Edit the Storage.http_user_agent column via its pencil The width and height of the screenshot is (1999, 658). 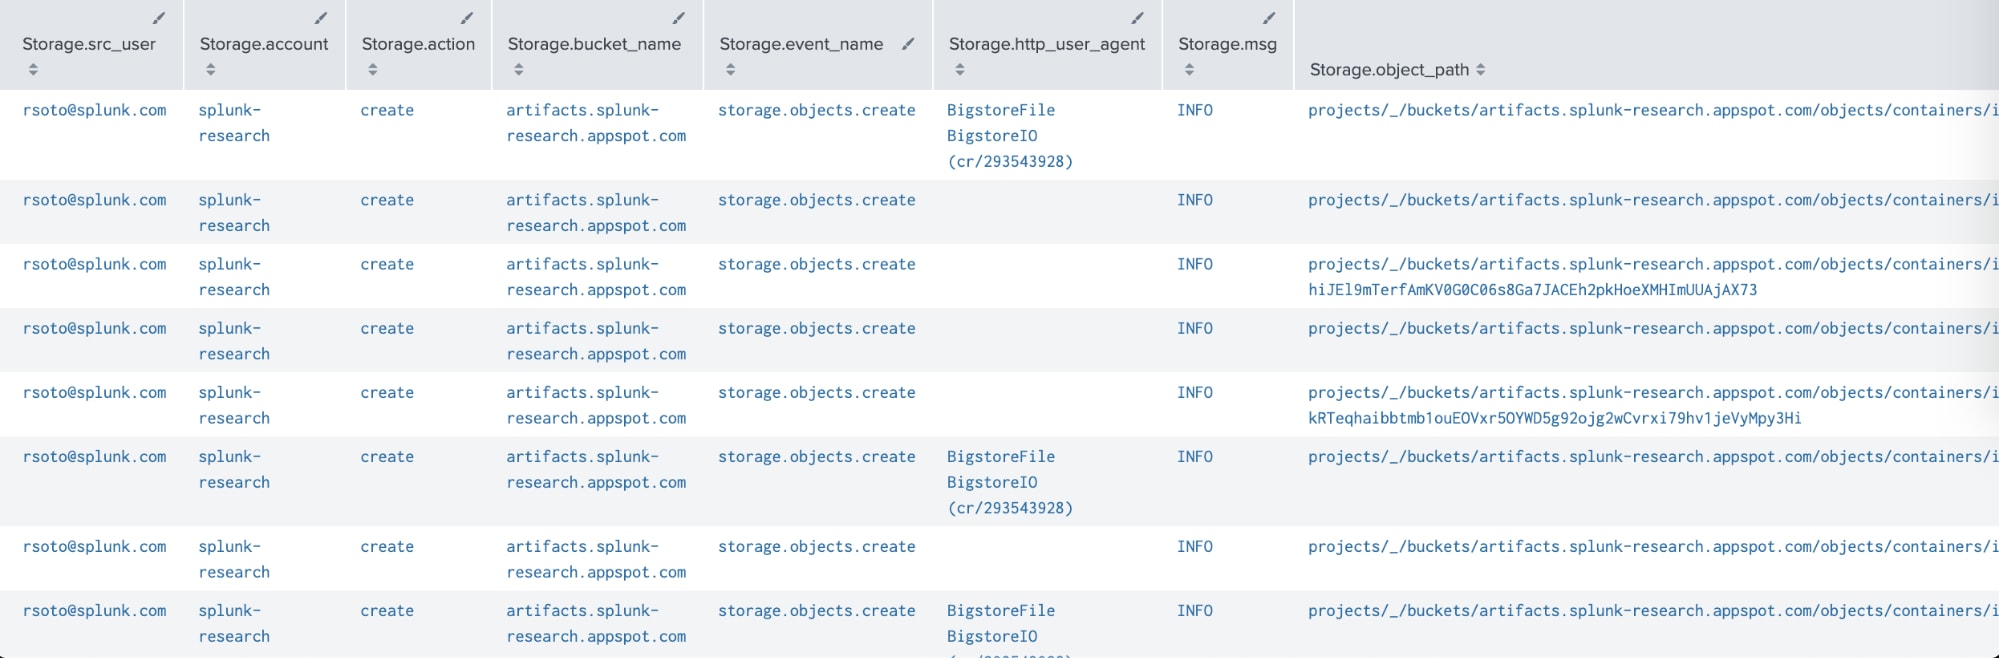coord(1137,18)
